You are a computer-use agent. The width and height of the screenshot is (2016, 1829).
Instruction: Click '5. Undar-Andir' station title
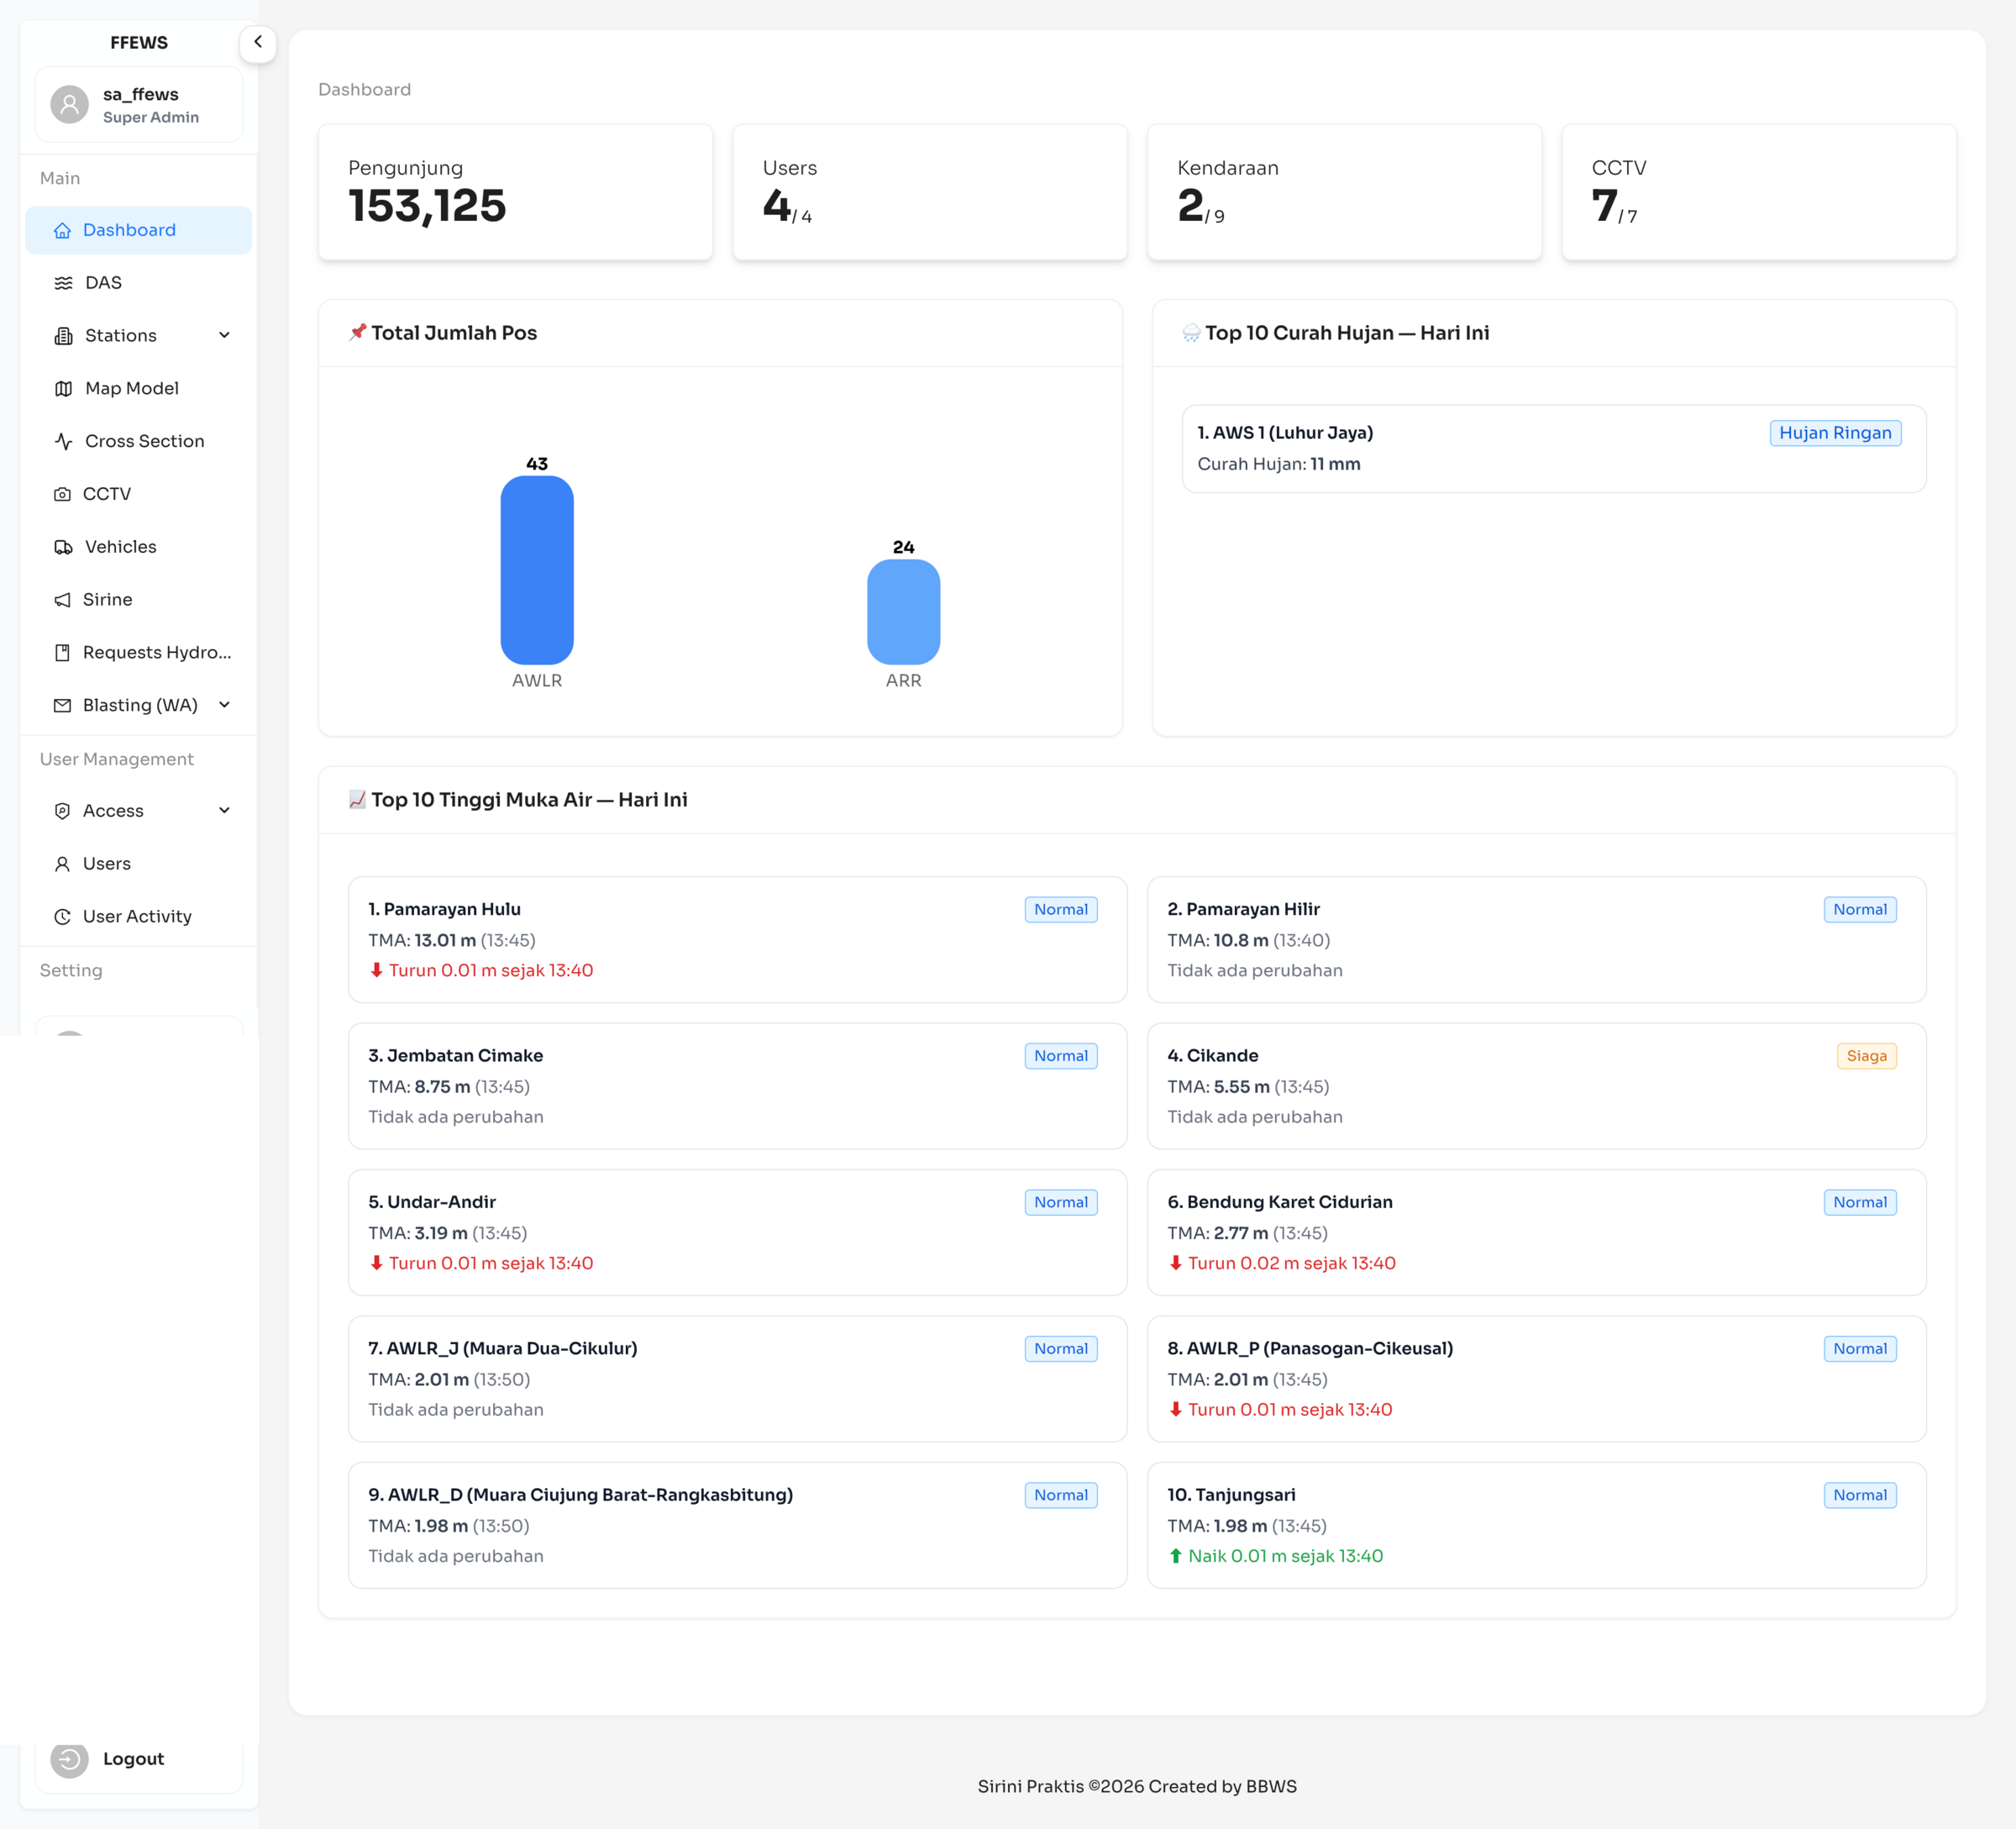(431, 1202)
